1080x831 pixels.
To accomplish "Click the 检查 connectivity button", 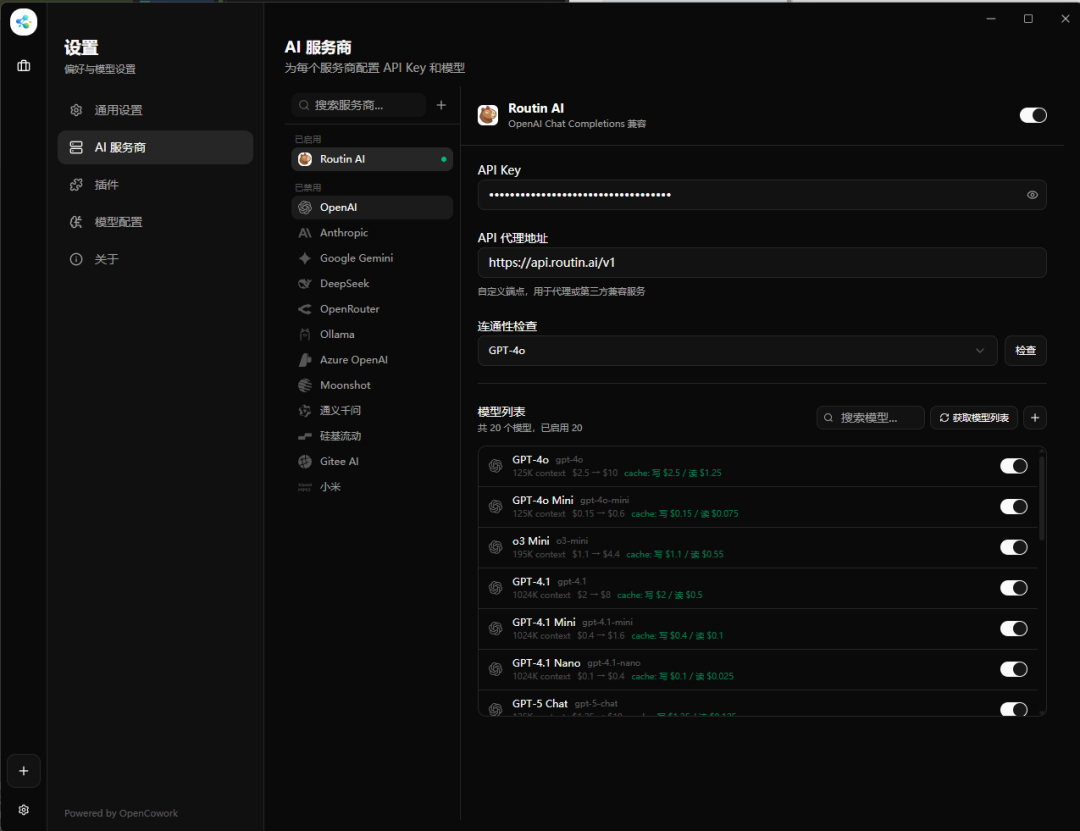I will point(1026,351).
